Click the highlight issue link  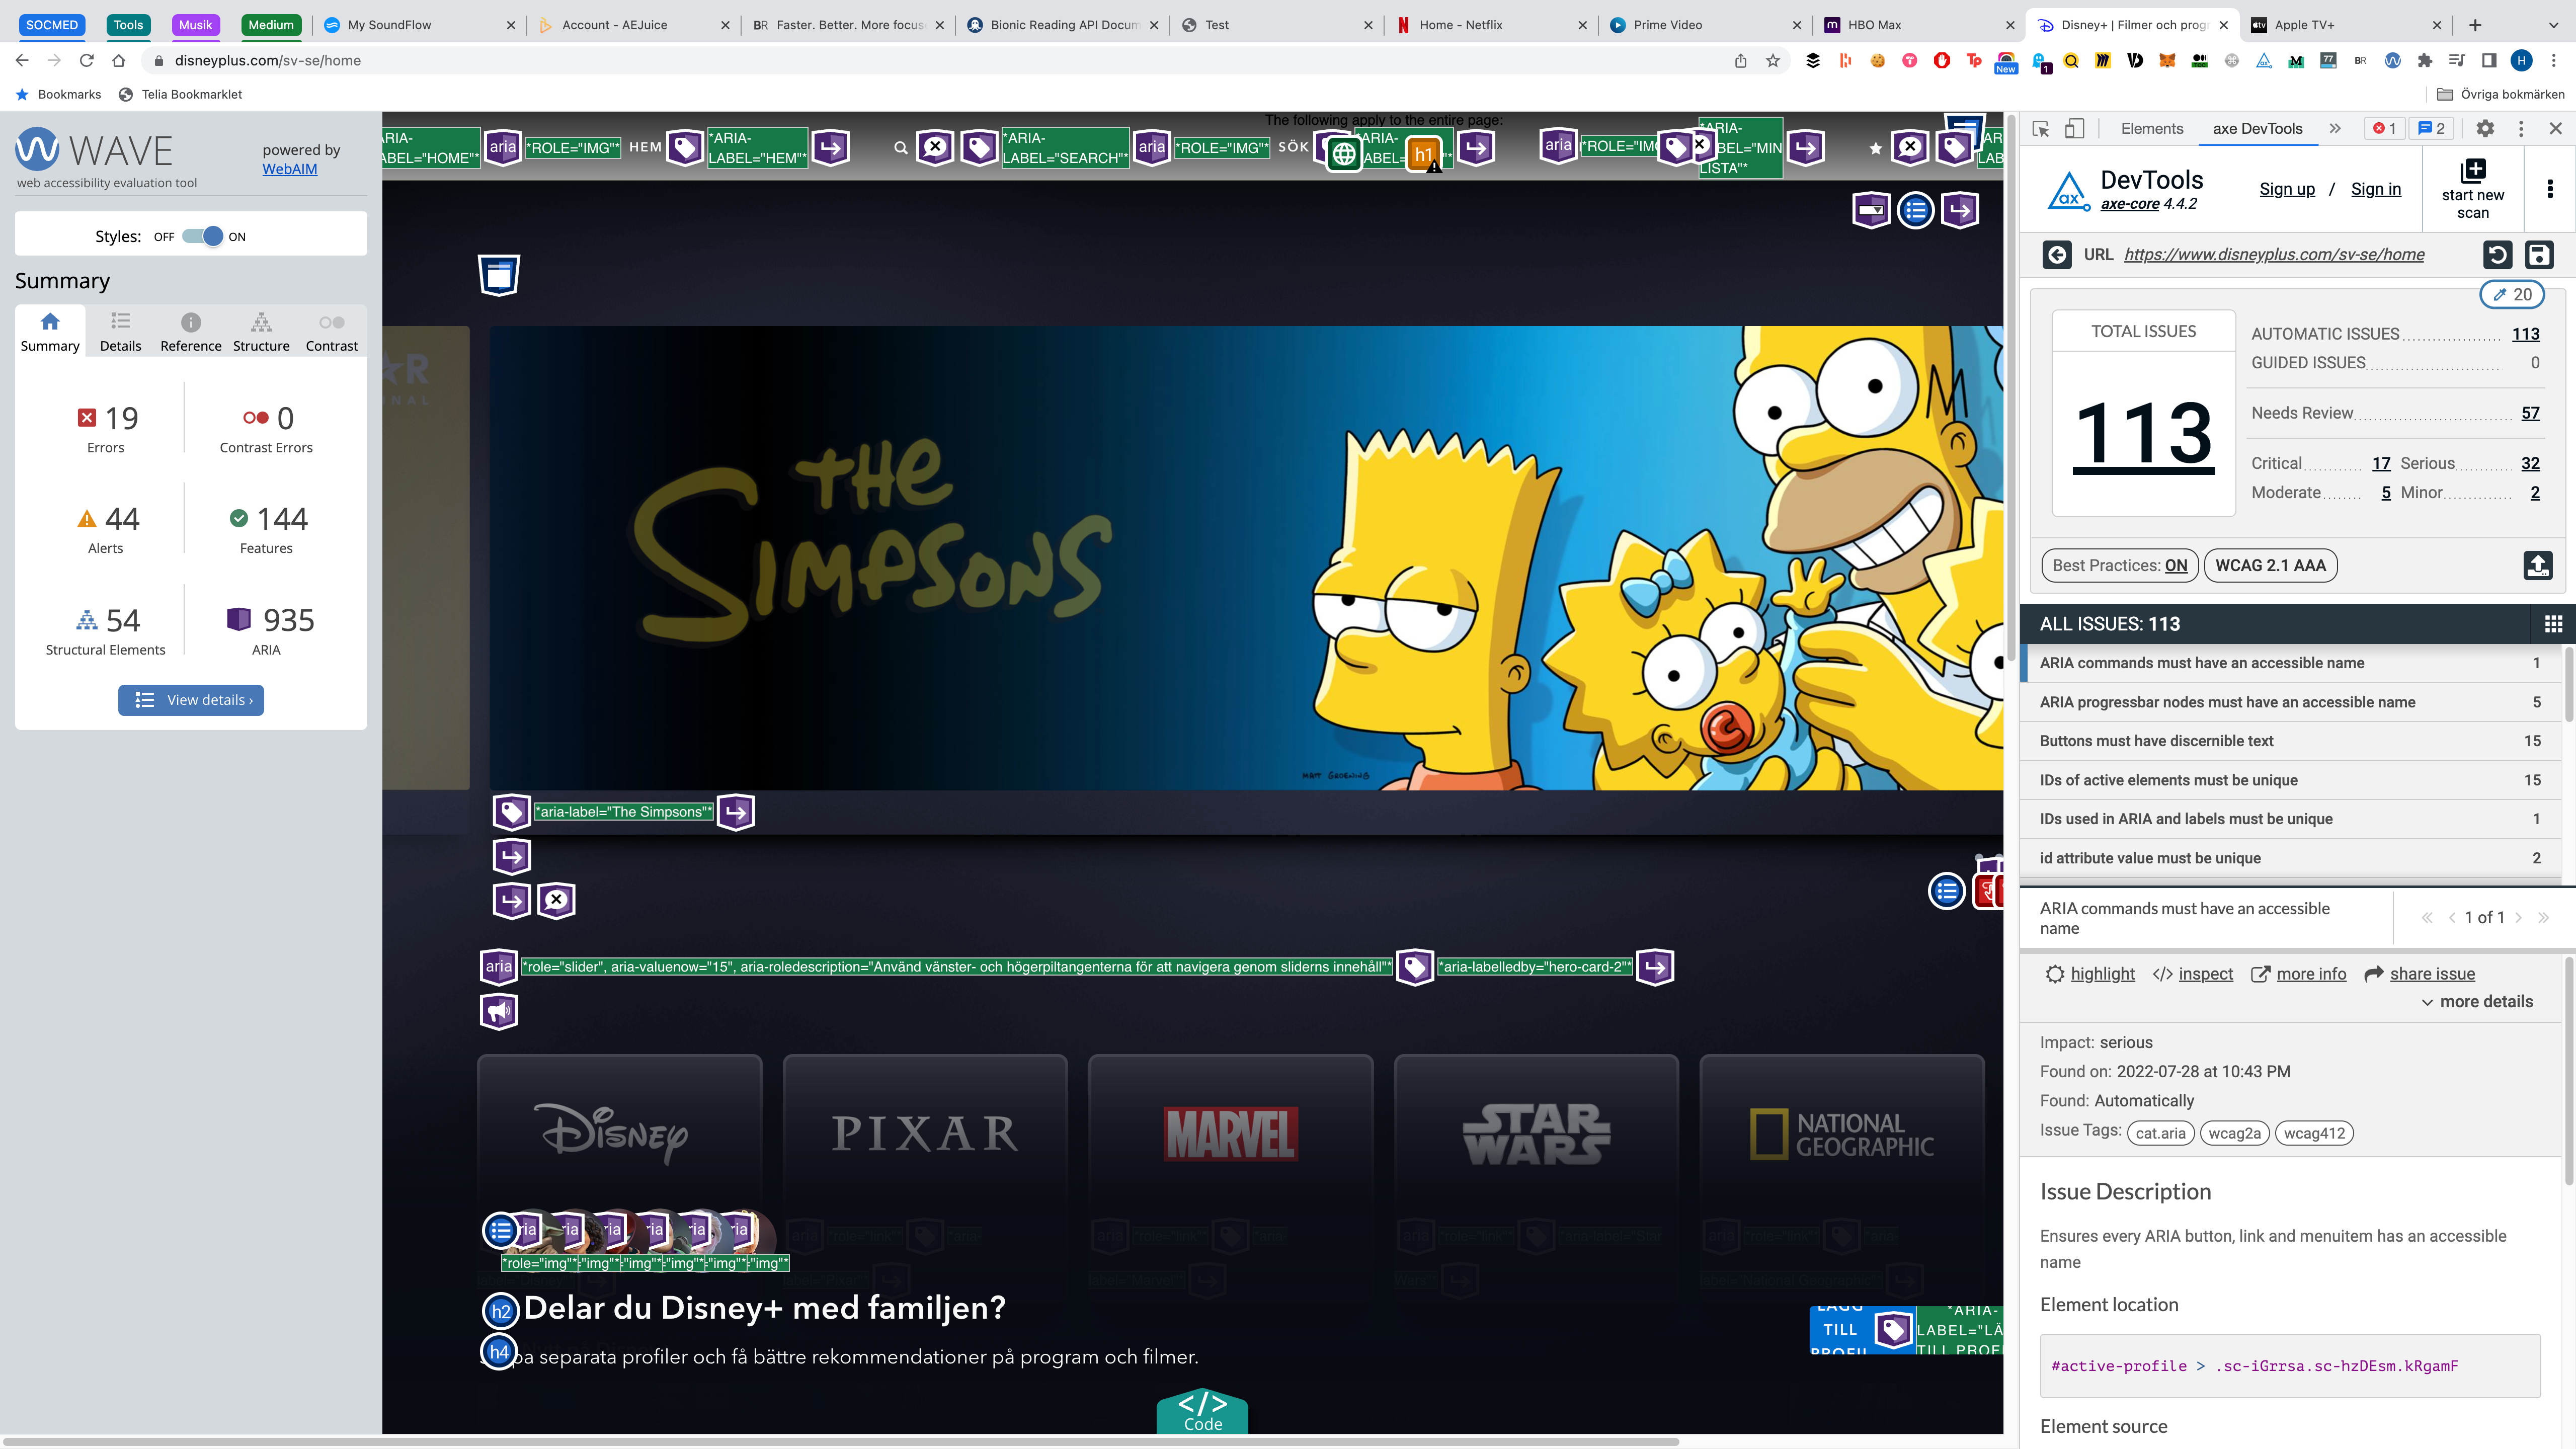click(2090, 974)
